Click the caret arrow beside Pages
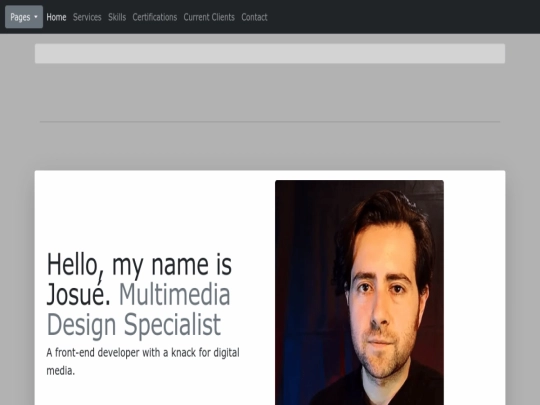Viewport: 540px width, 405px height. coord(36,17)
